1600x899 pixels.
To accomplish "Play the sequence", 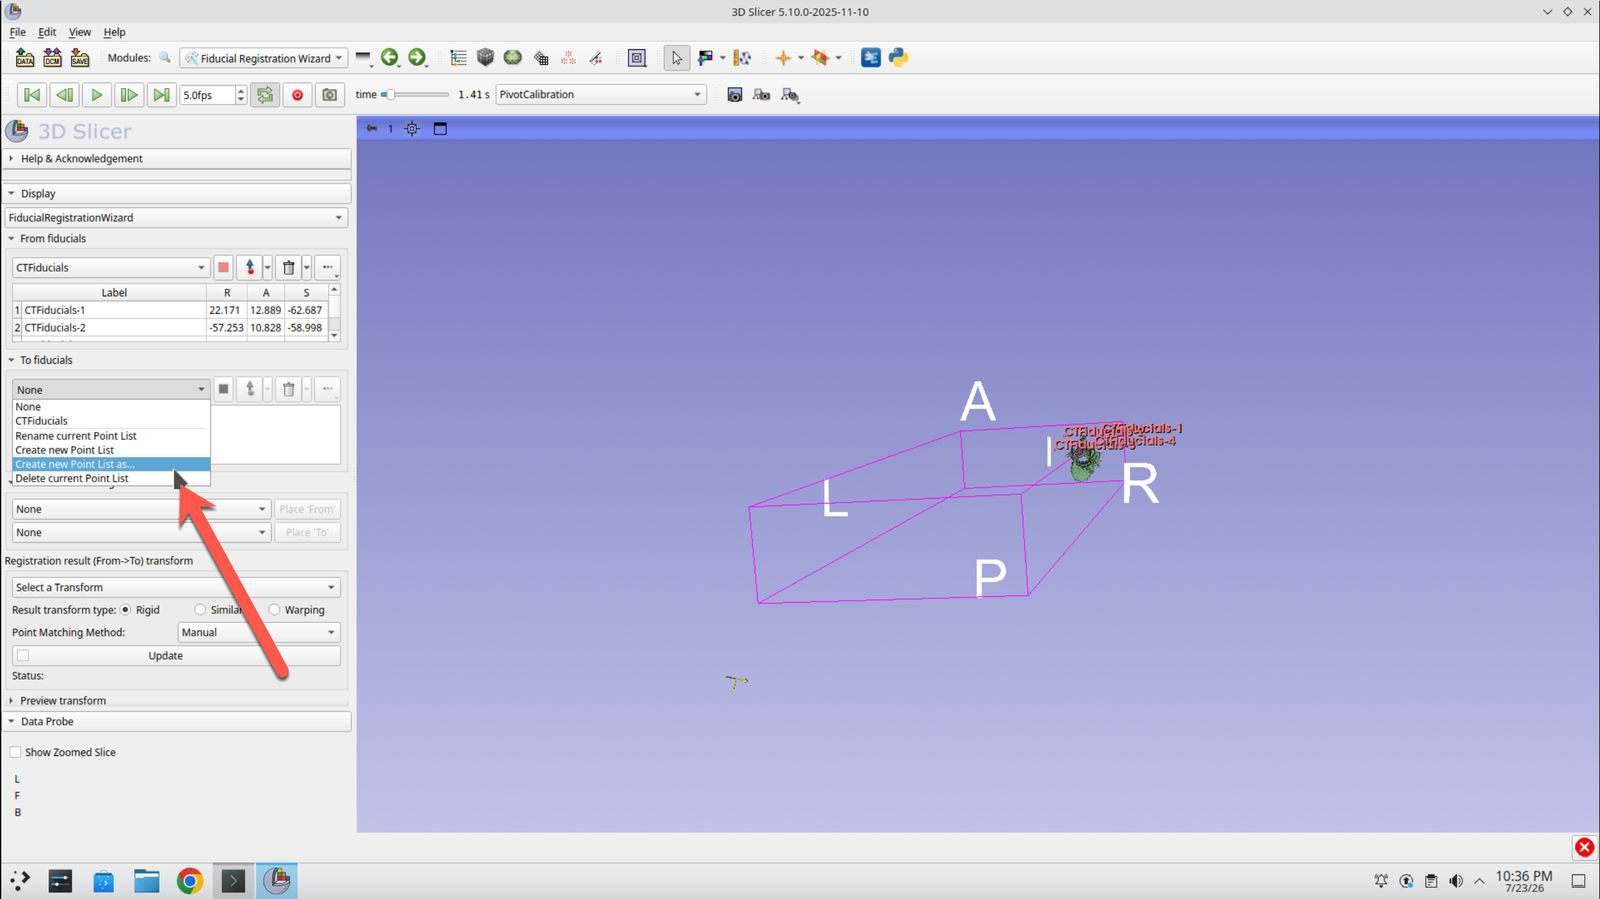I will [97, 95].
